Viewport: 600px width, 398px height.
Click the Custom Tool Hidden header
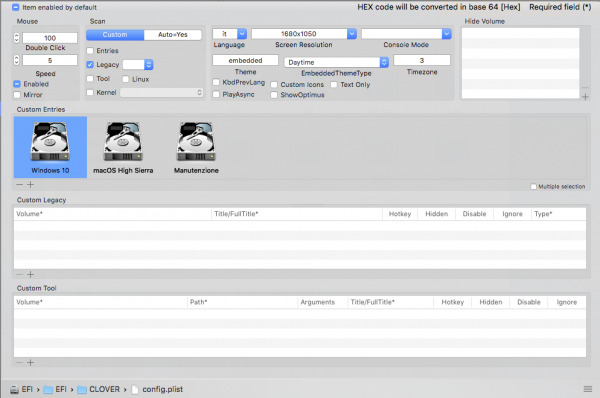pos(491,302)
